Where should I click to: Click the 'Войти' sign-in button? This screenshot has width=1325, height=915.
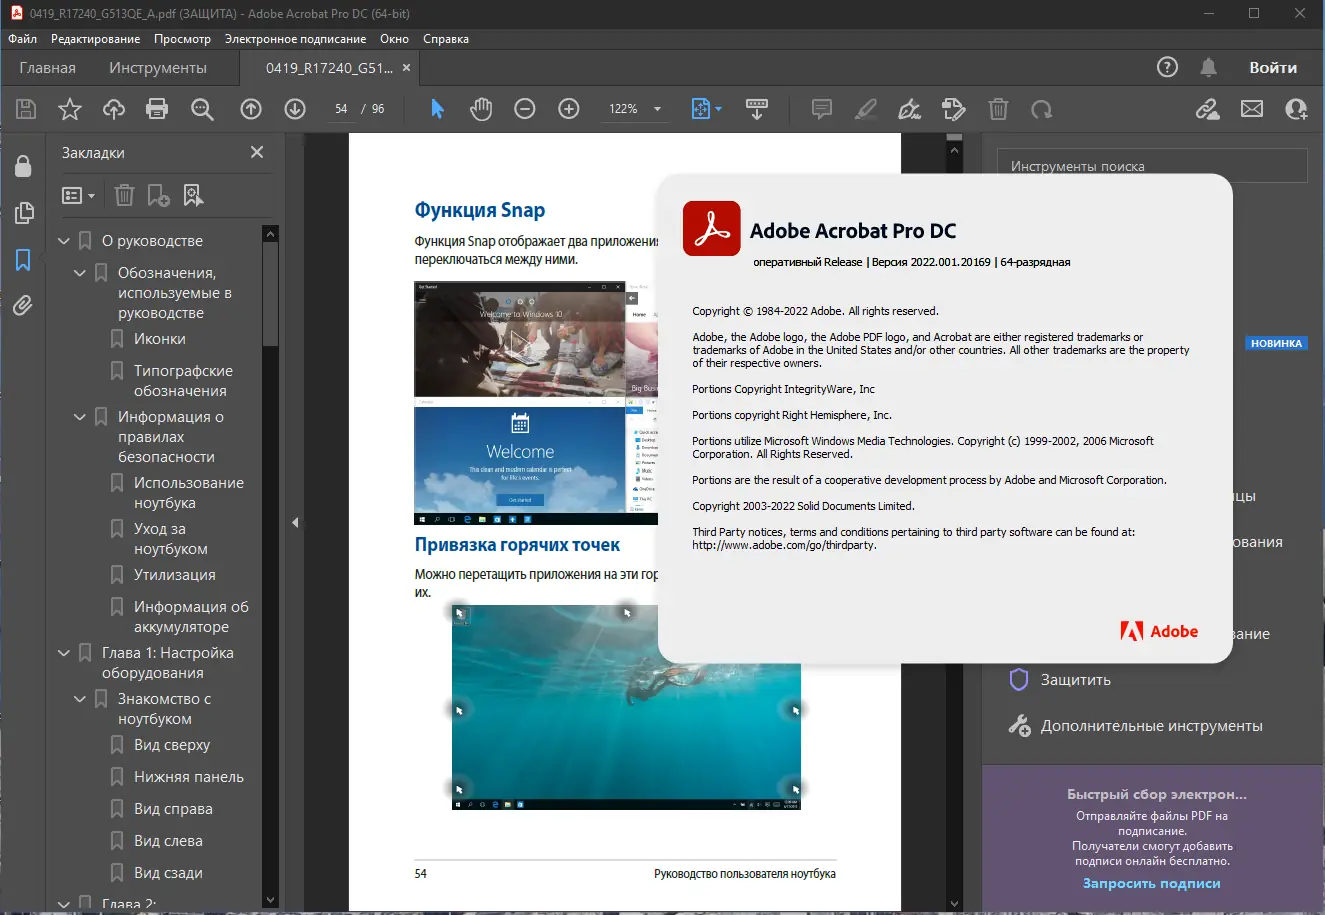point(1272,68)
